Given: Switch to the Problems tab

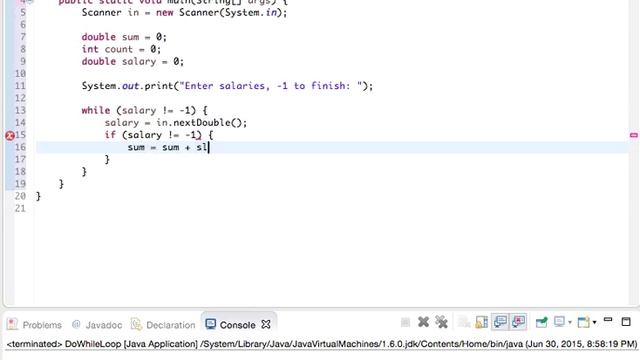Looking at the screenshot, I should tap(42, 325).
